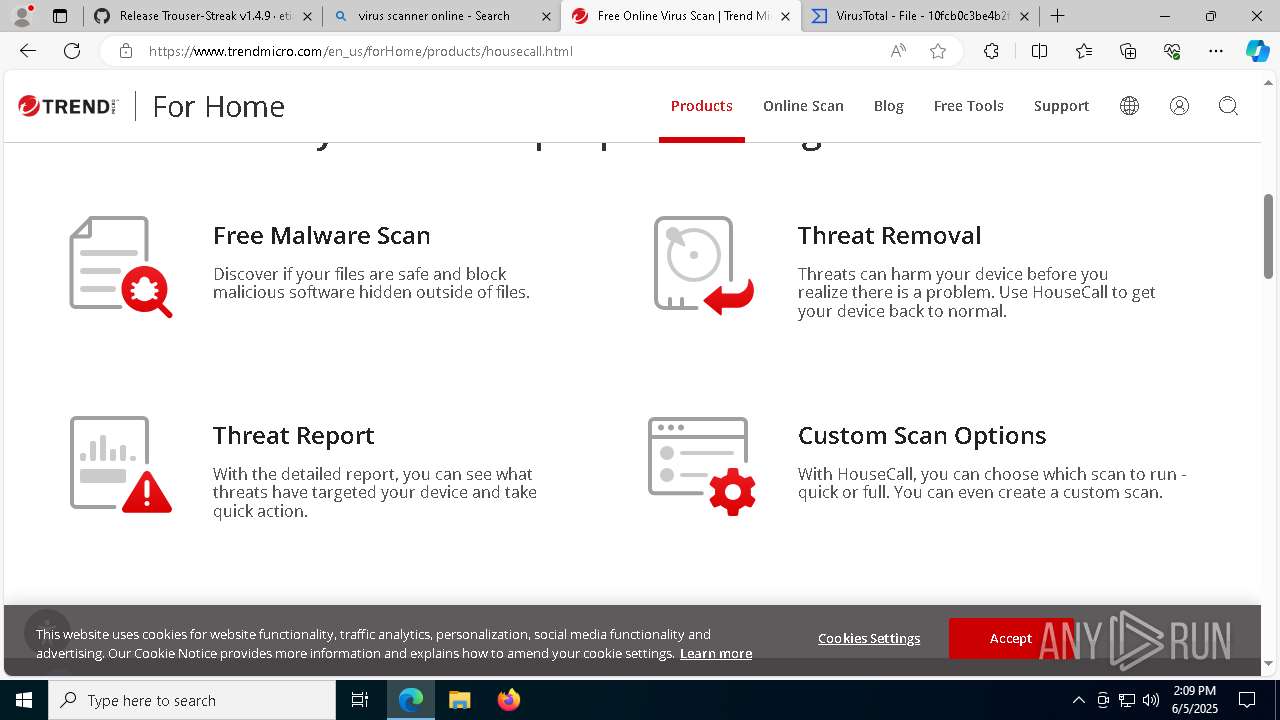Screen dimensions: 1280x720
Task: Click the Edge profile avatar icon
Action: (x=22, y=16)
